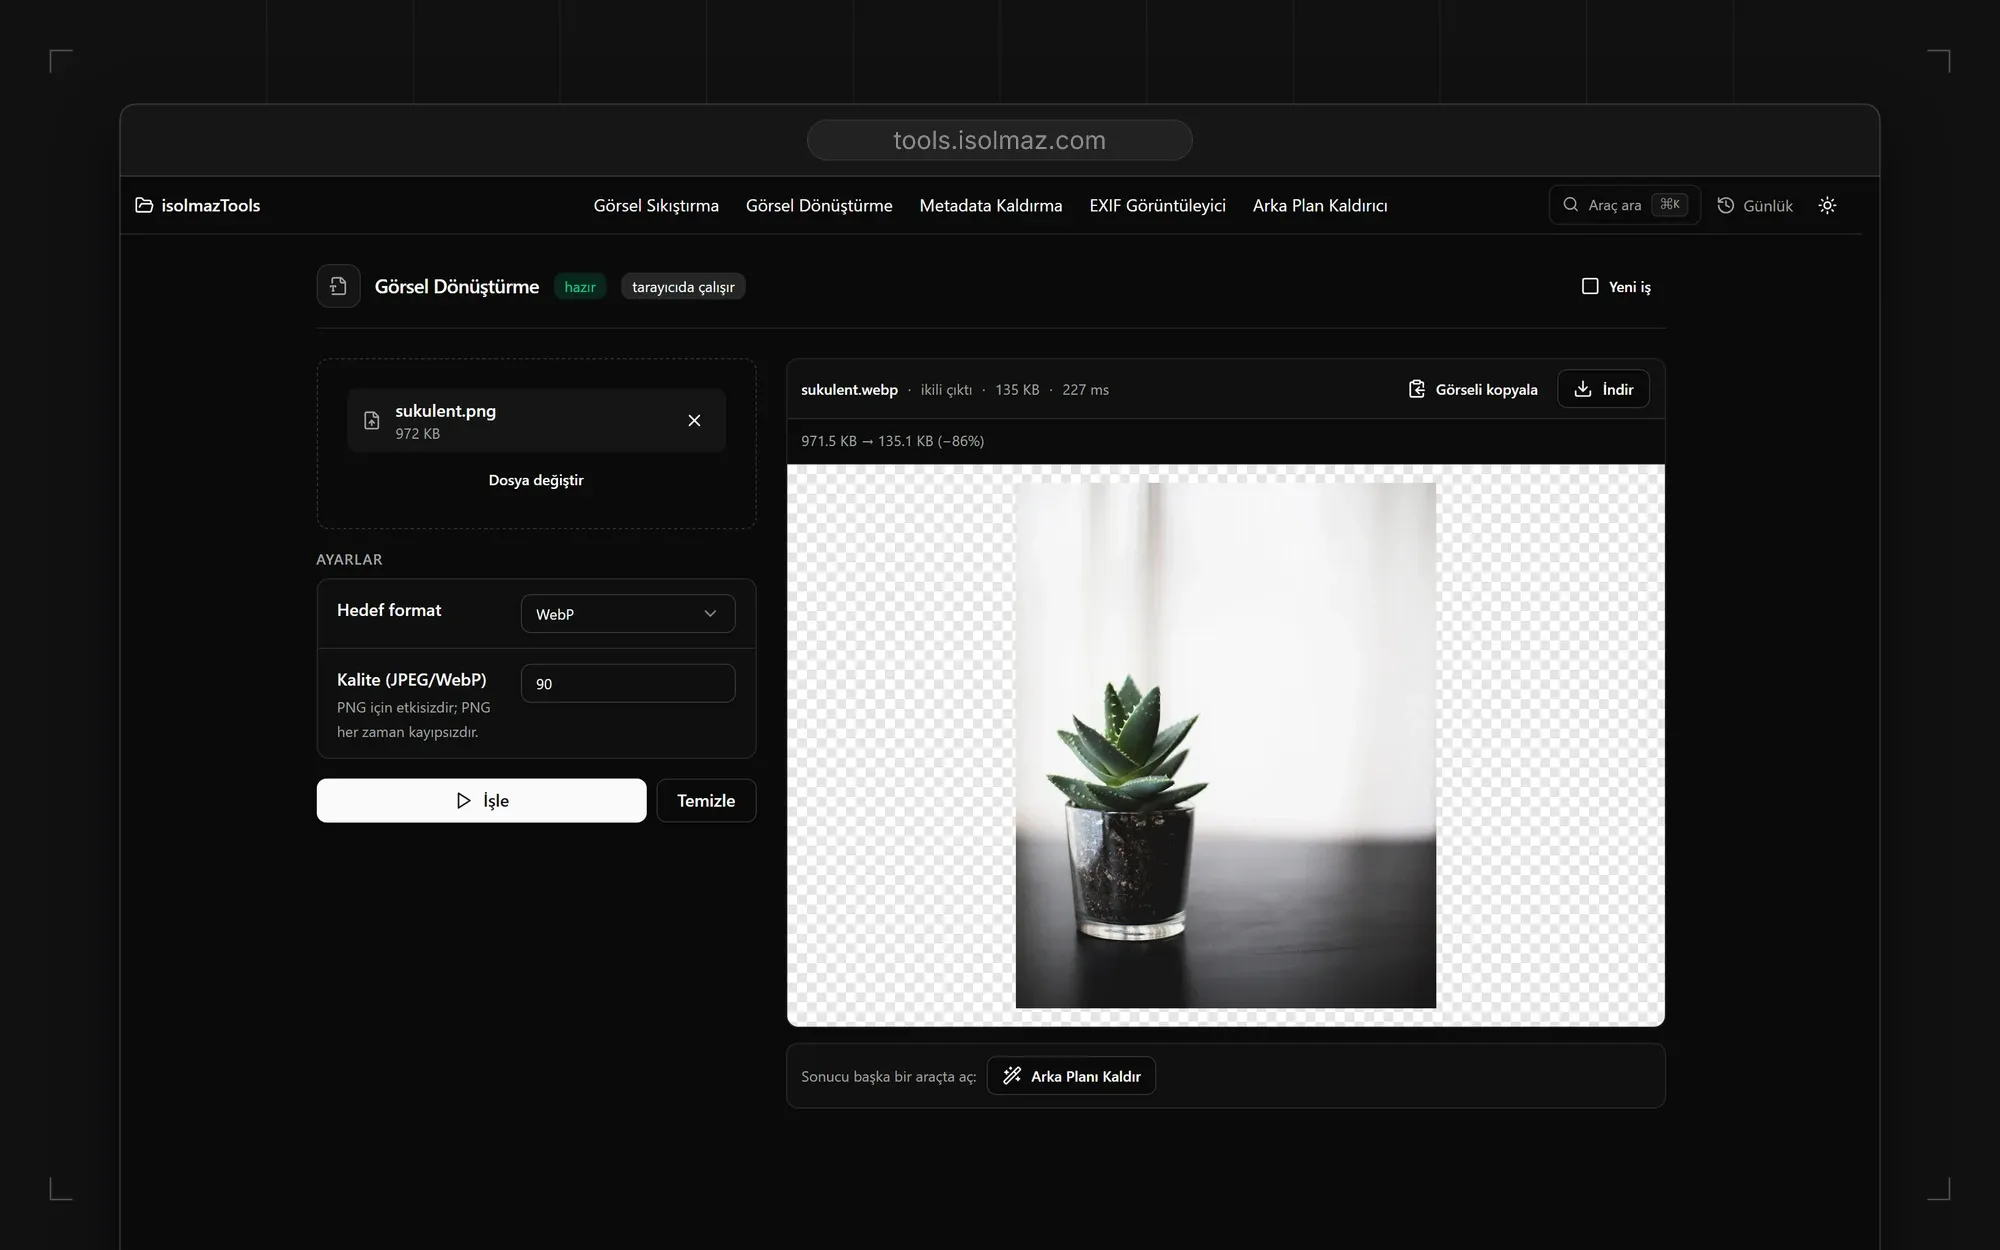Viewport: 2000px width, 1250px height.
Task: Click the sukulent.webp output filename
Action: (x=849, y=390)
